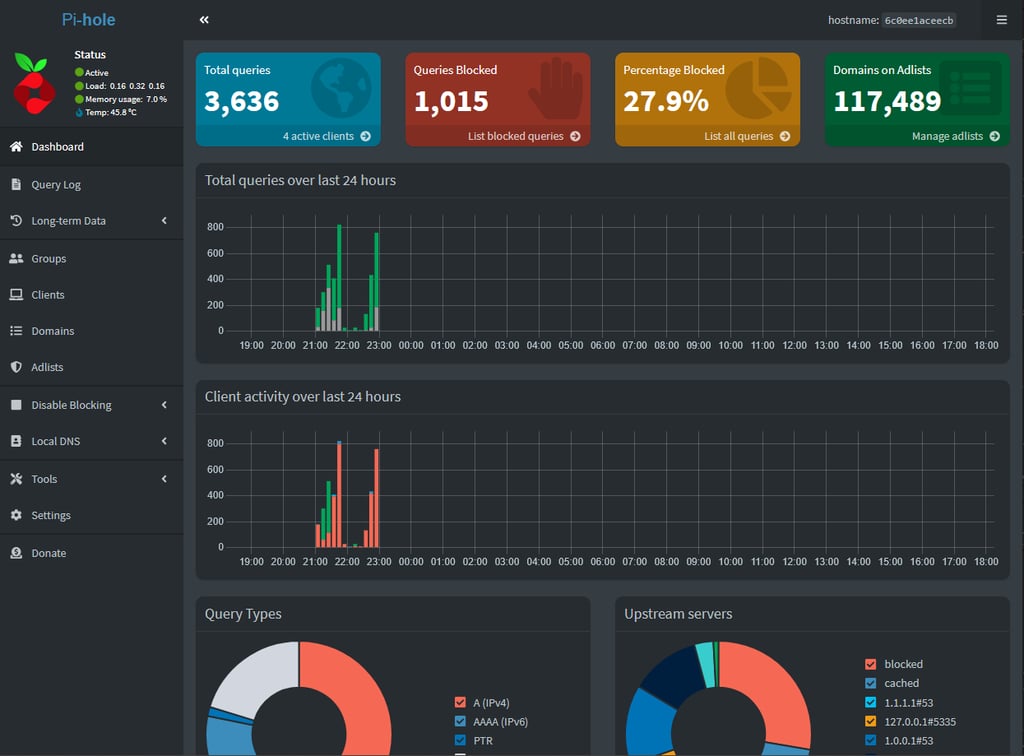Collapse the sidebar with double-chevron icon
Image resolution: width=1024 pixels, height=756 pixels.
204,20
